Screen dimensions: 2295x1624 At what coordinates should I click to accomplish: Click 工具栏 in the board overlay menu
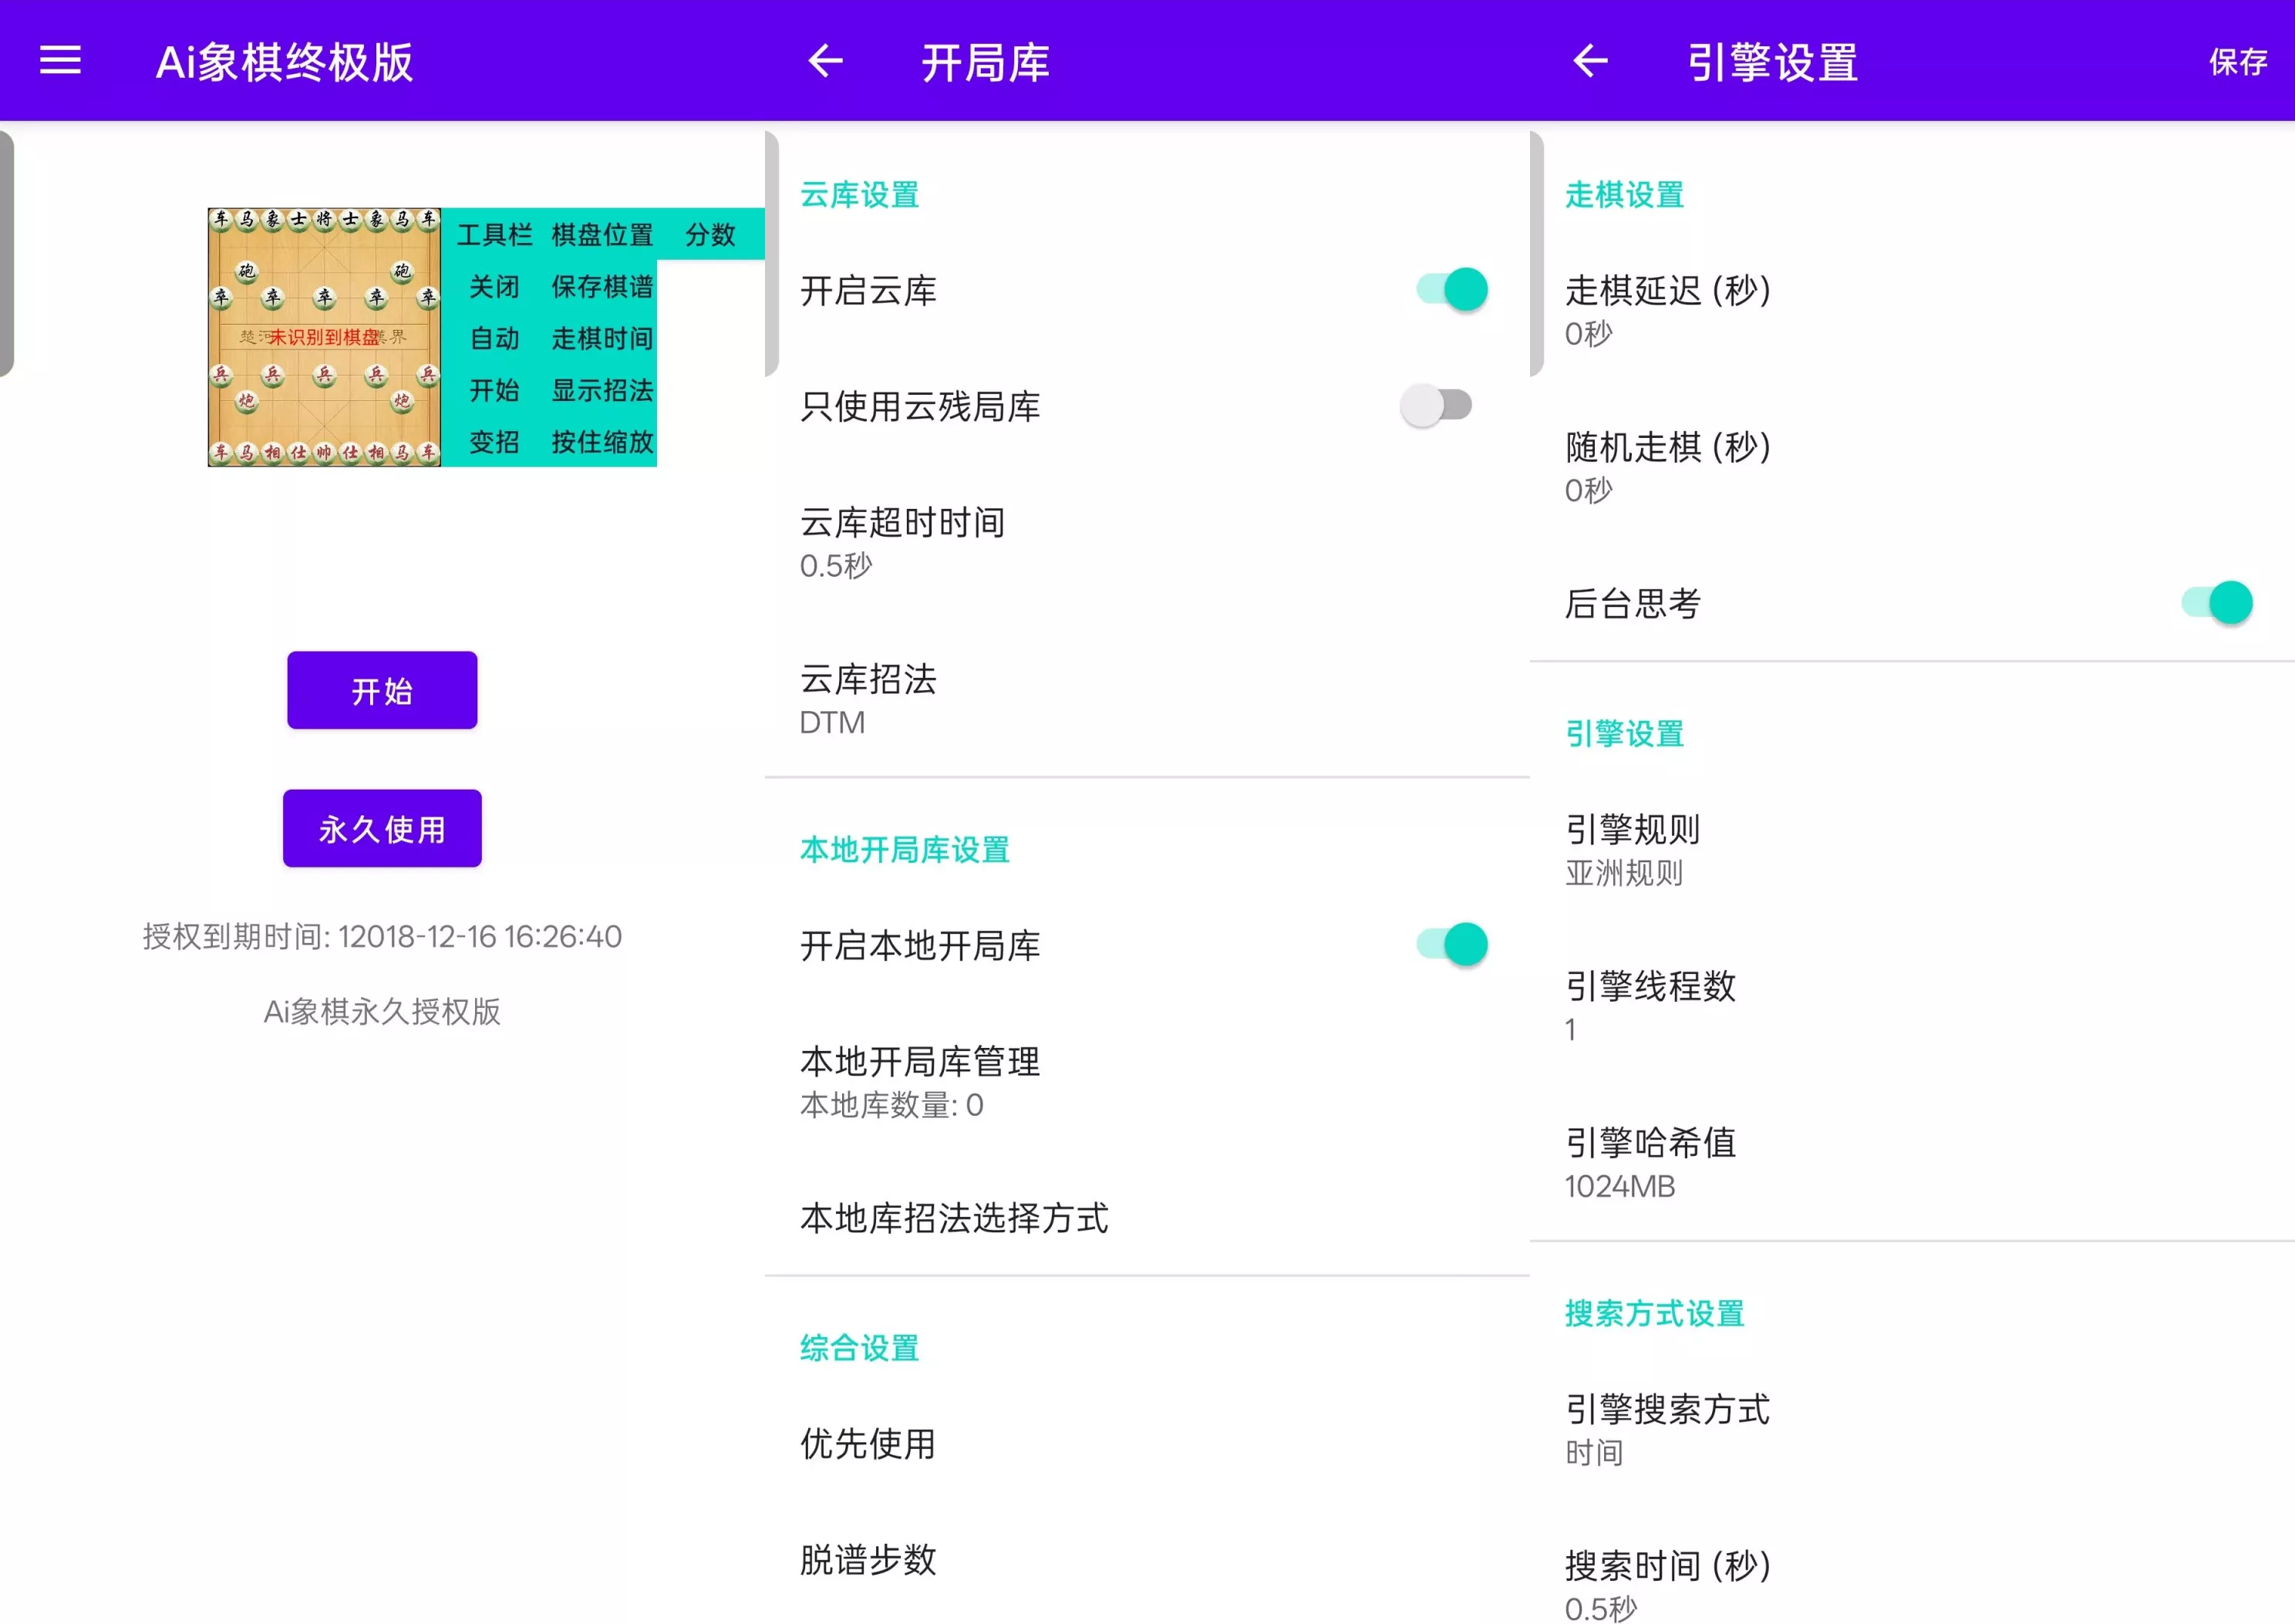click(x=494, y=235)
